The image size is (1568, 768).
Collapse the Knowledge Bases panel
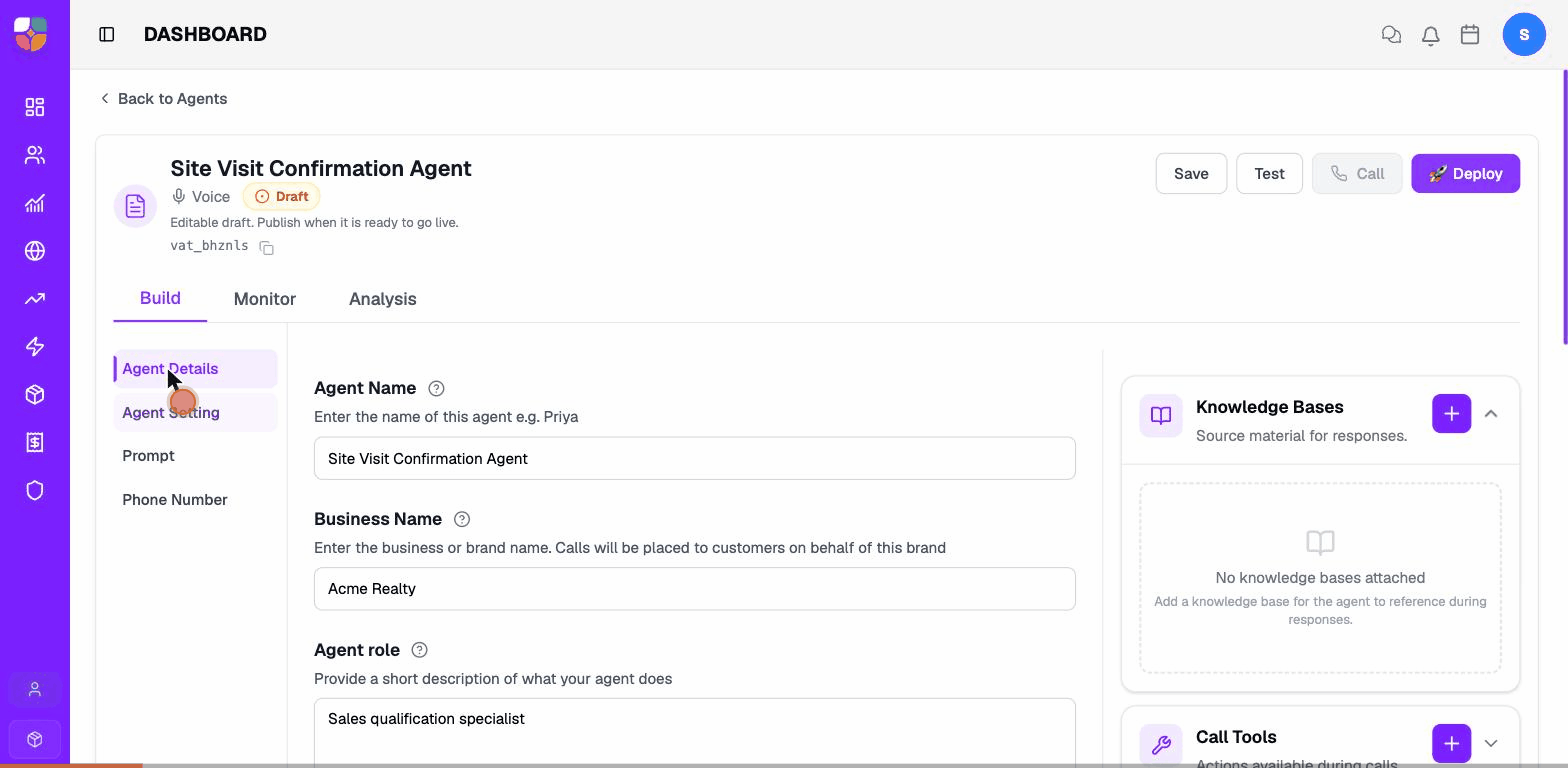1491,414
